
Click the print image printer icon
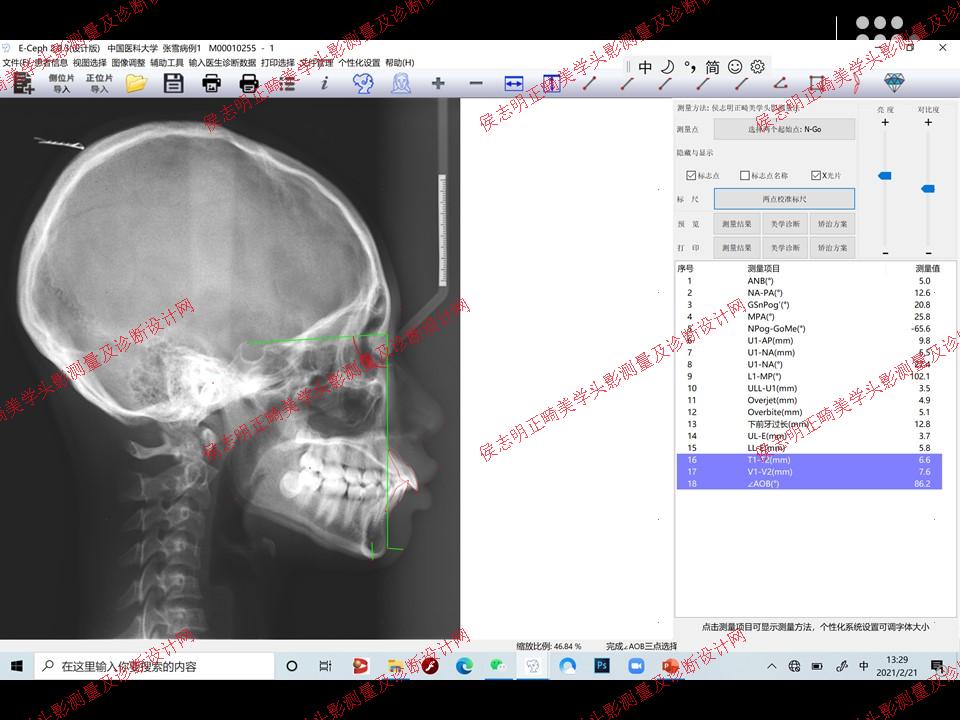tap(211, 83)
